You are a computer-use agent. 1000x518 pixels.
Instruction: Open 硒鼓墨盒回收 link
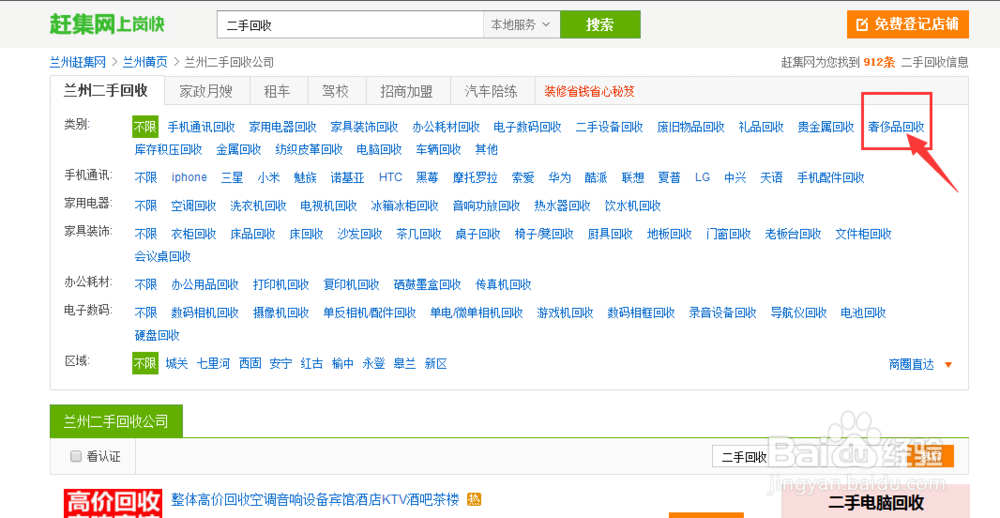click(x=427, y=284)
